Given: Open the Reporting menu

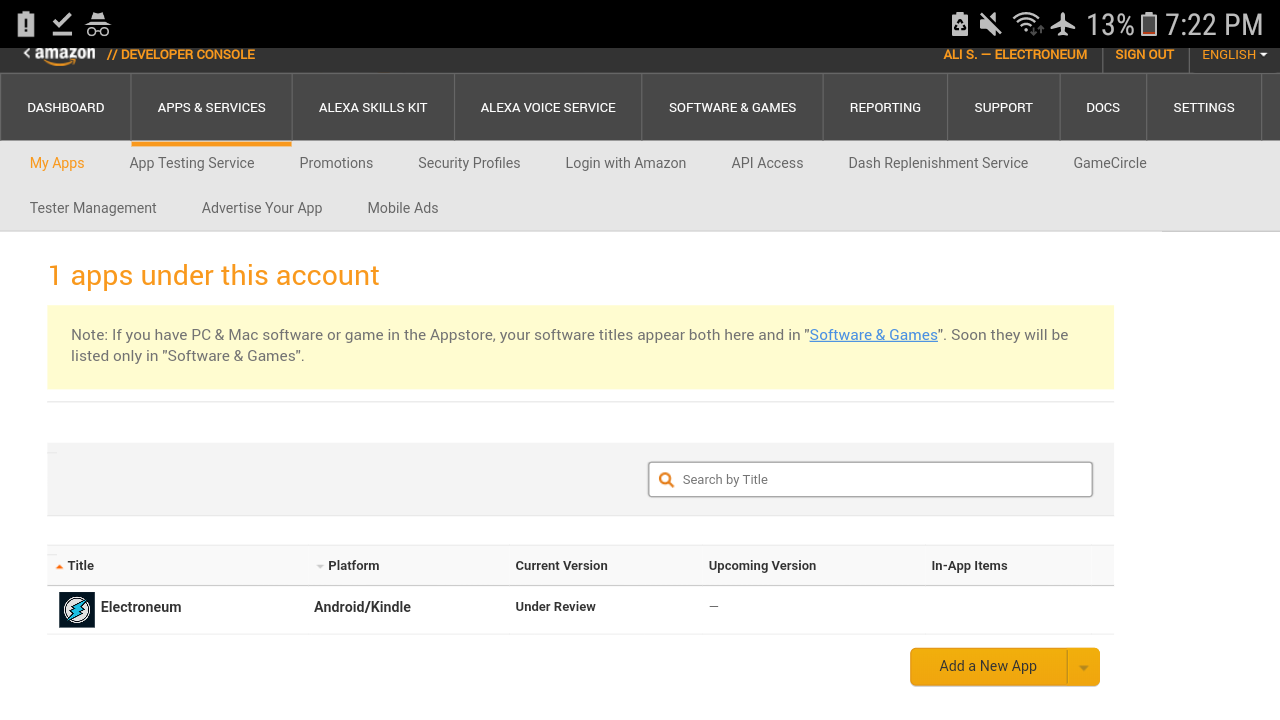Looking at the screenshot, I should tap(885, 108).
